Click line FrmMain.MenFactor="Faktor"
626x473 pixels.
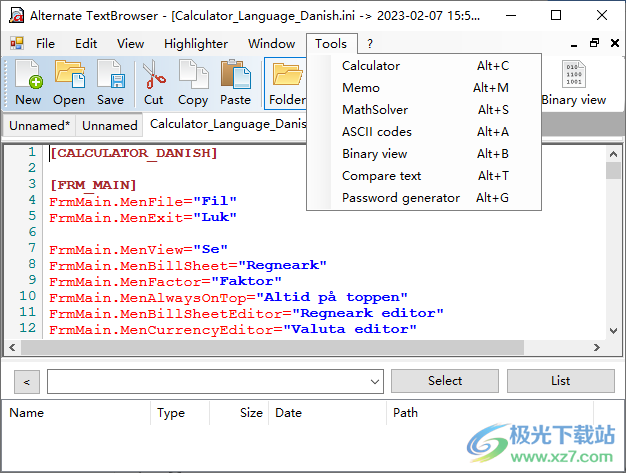pyautogui.click(x=166, y=281)
